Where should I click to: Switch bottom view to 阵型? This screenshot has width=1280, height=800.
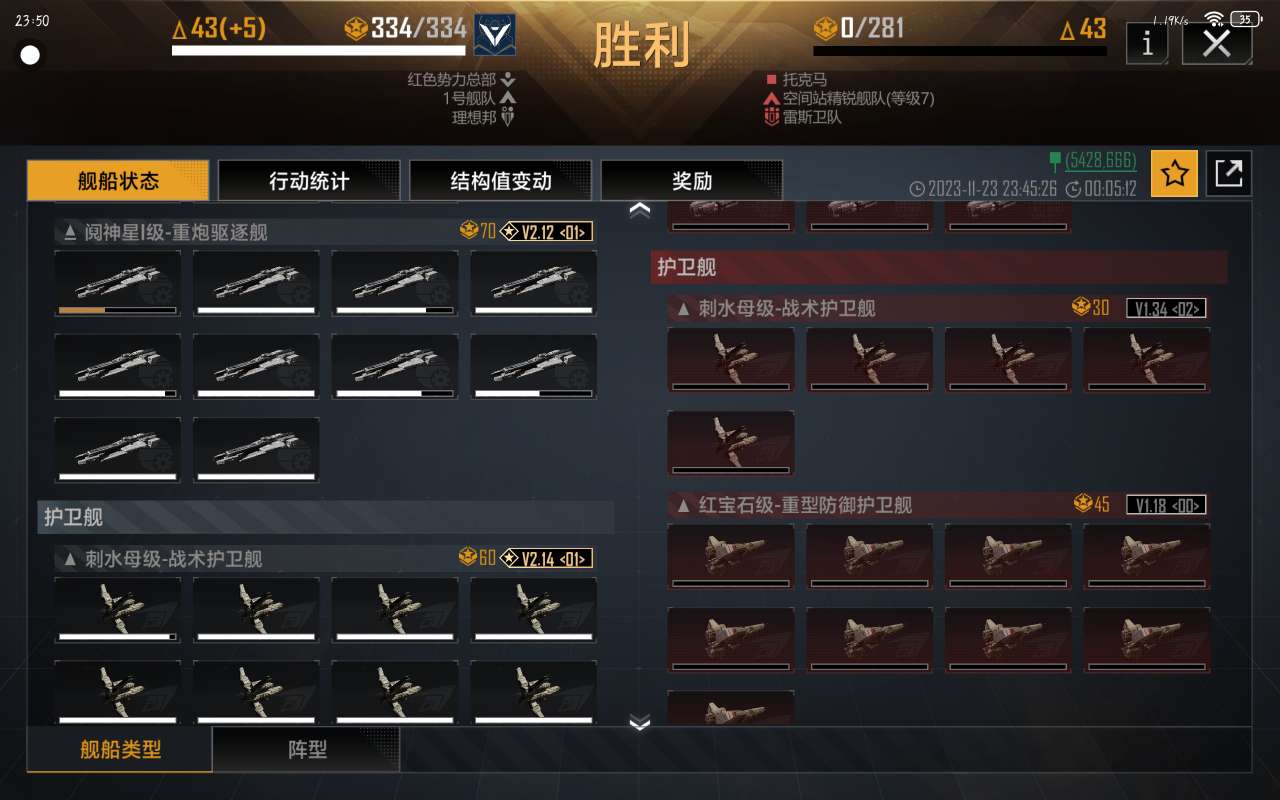(307, 749)
